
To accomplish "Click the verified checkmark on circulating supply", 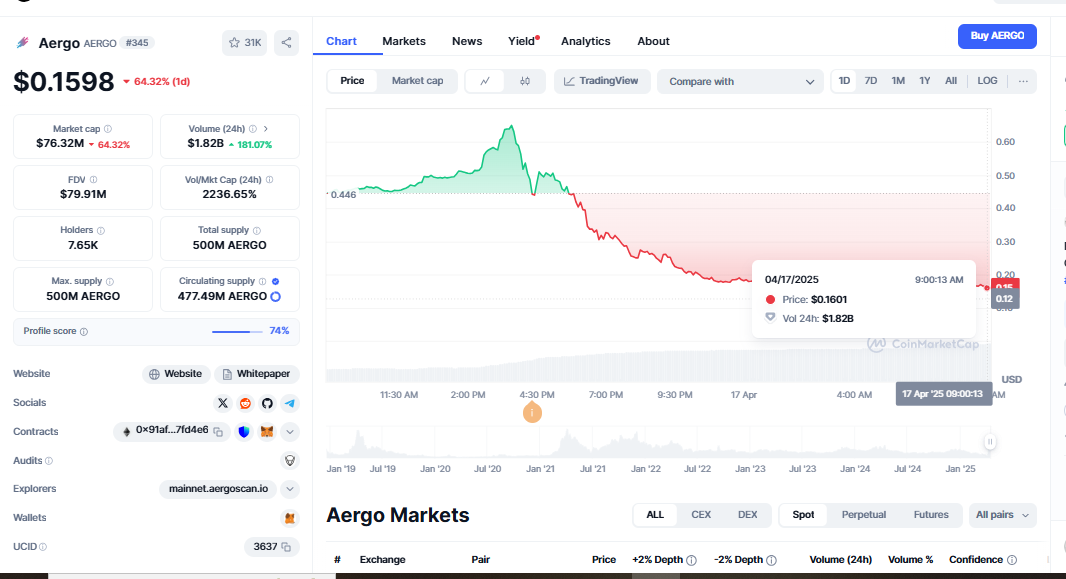I will (x=275, y=281).
